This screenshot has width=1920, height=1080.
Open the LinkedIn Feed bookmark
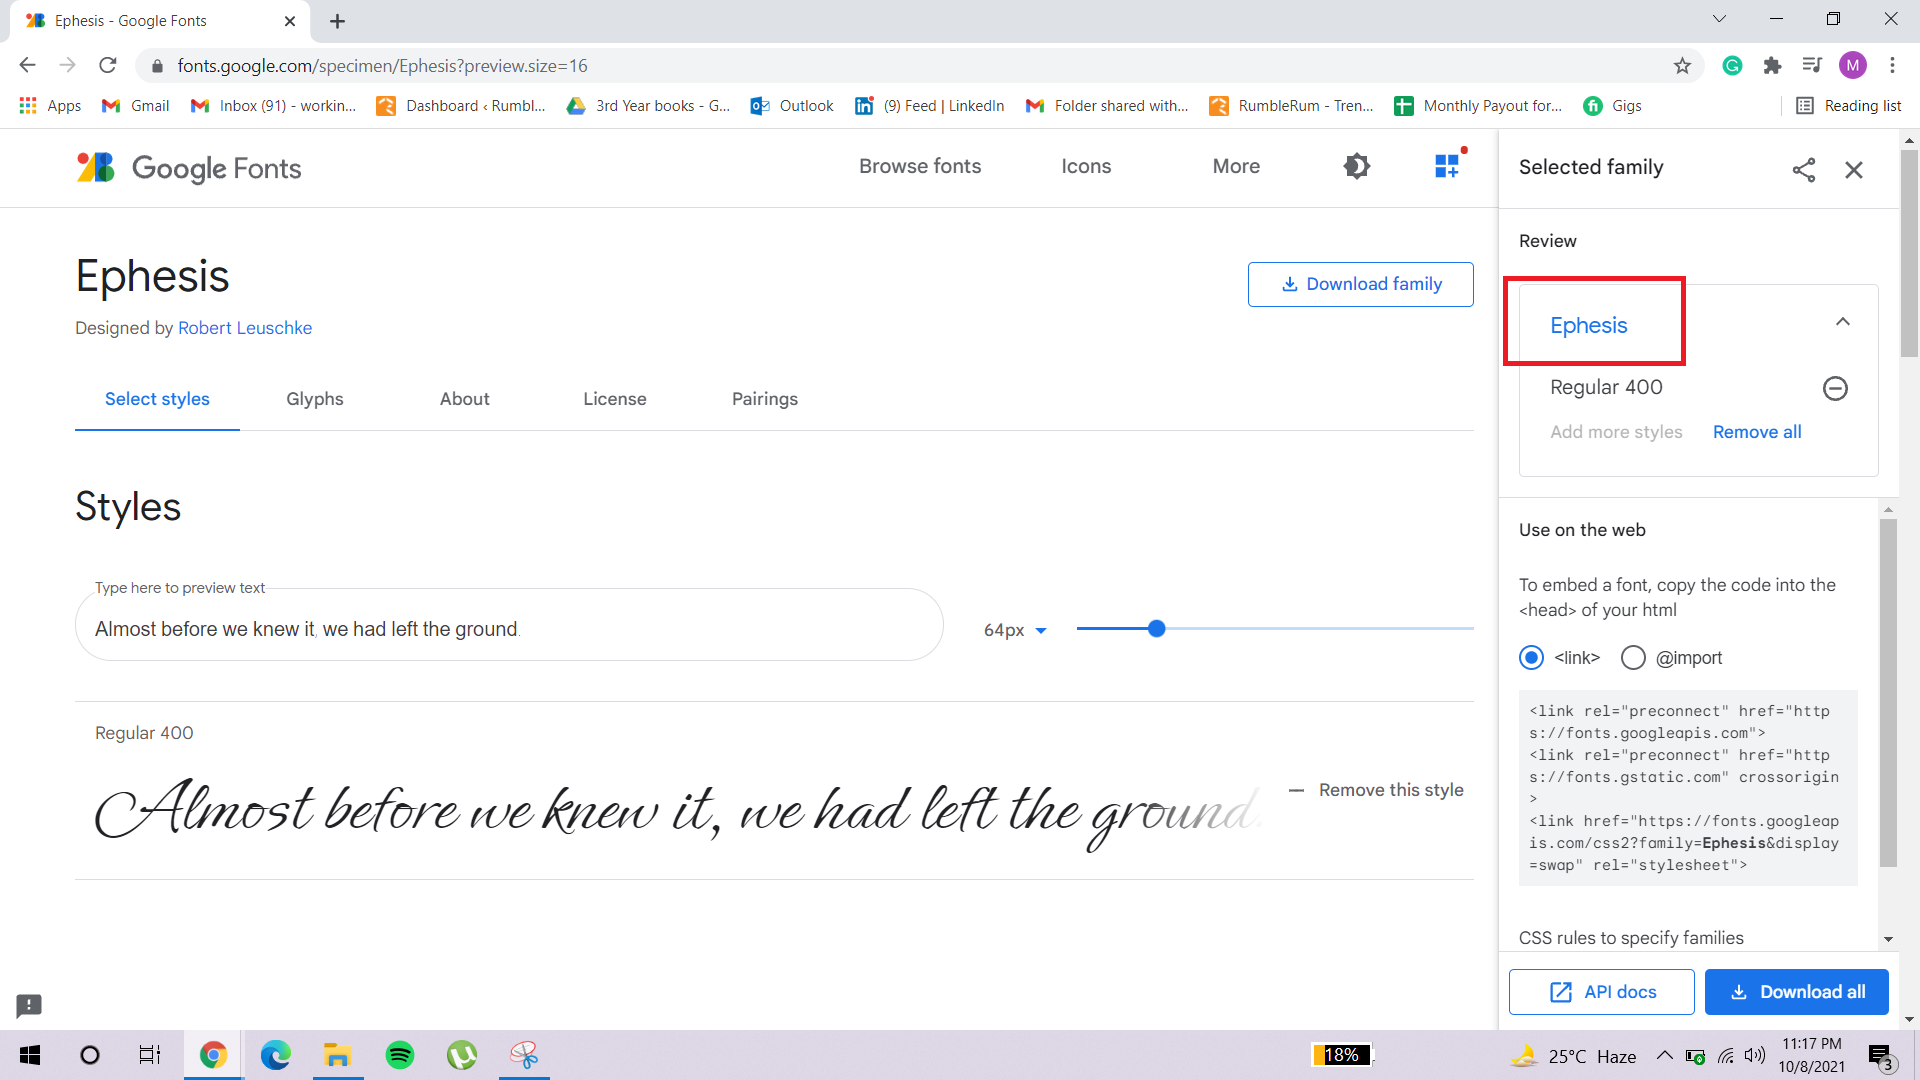pyautogui.click(x=929, y=106)
